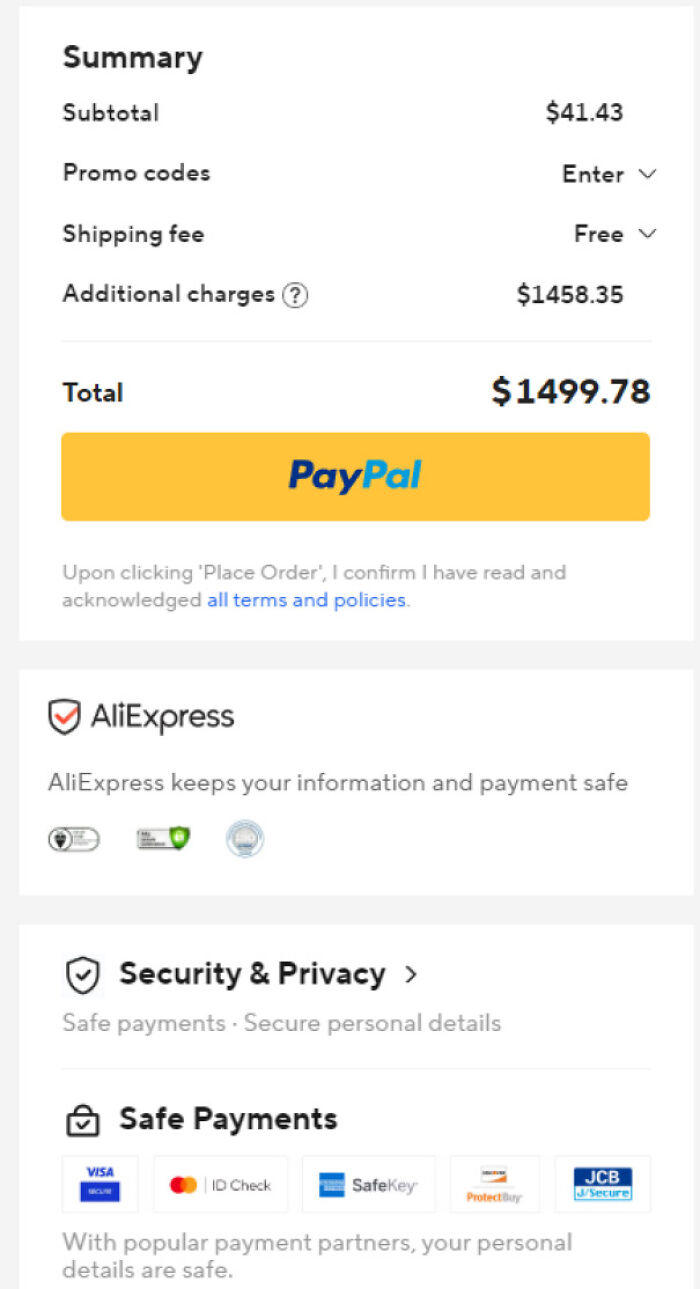Click the Safe Payments bag icon

pyautogui.click(x=83, y=1120)
